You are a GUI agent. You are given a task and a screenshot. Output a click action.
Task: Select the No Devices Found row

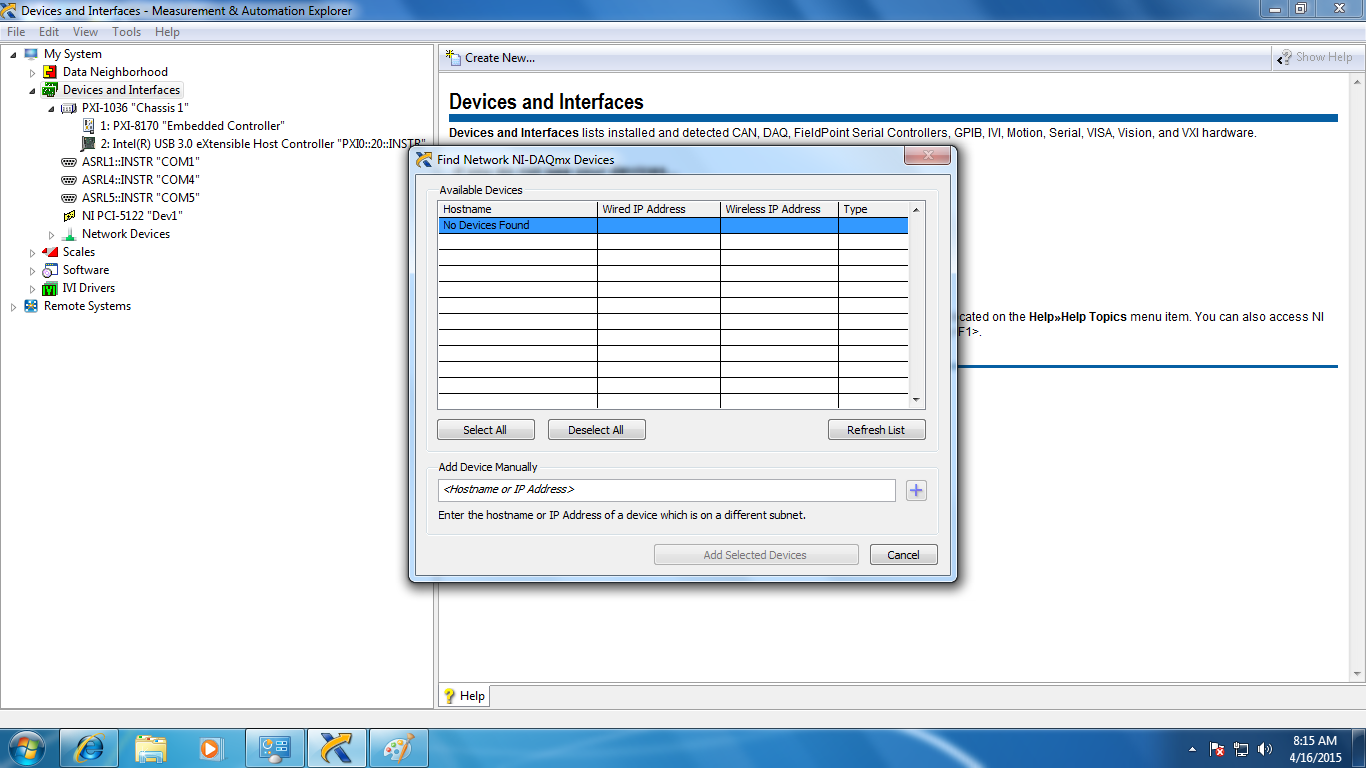673,225
